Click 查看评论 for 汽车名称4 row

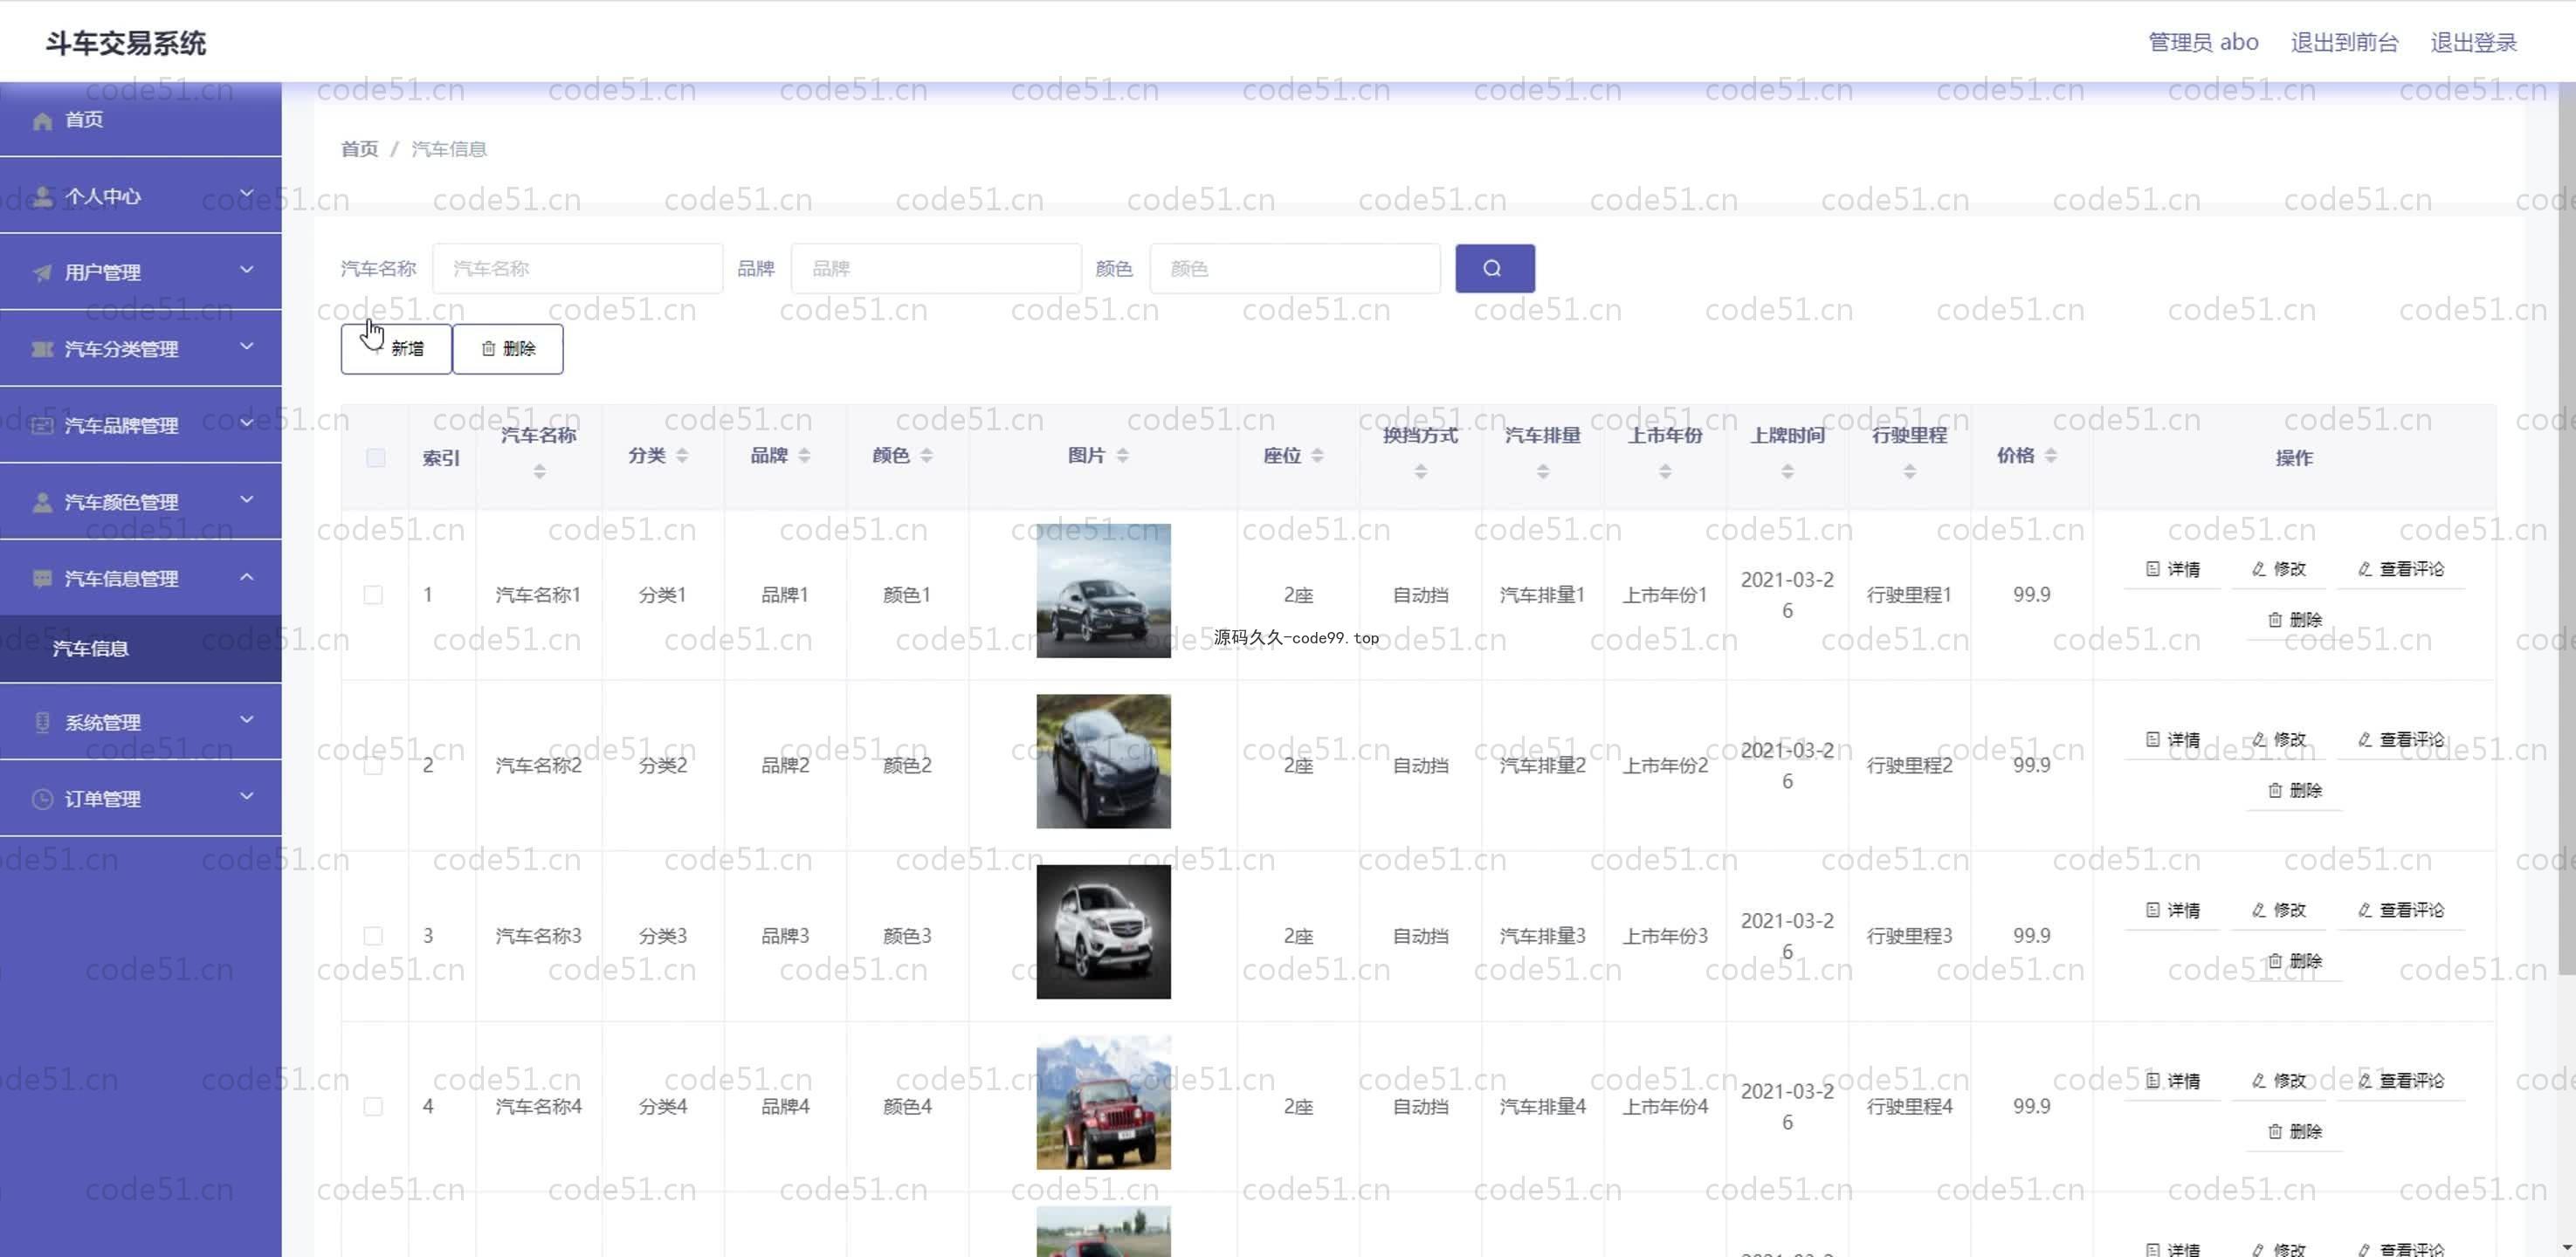[2400, 1081]
